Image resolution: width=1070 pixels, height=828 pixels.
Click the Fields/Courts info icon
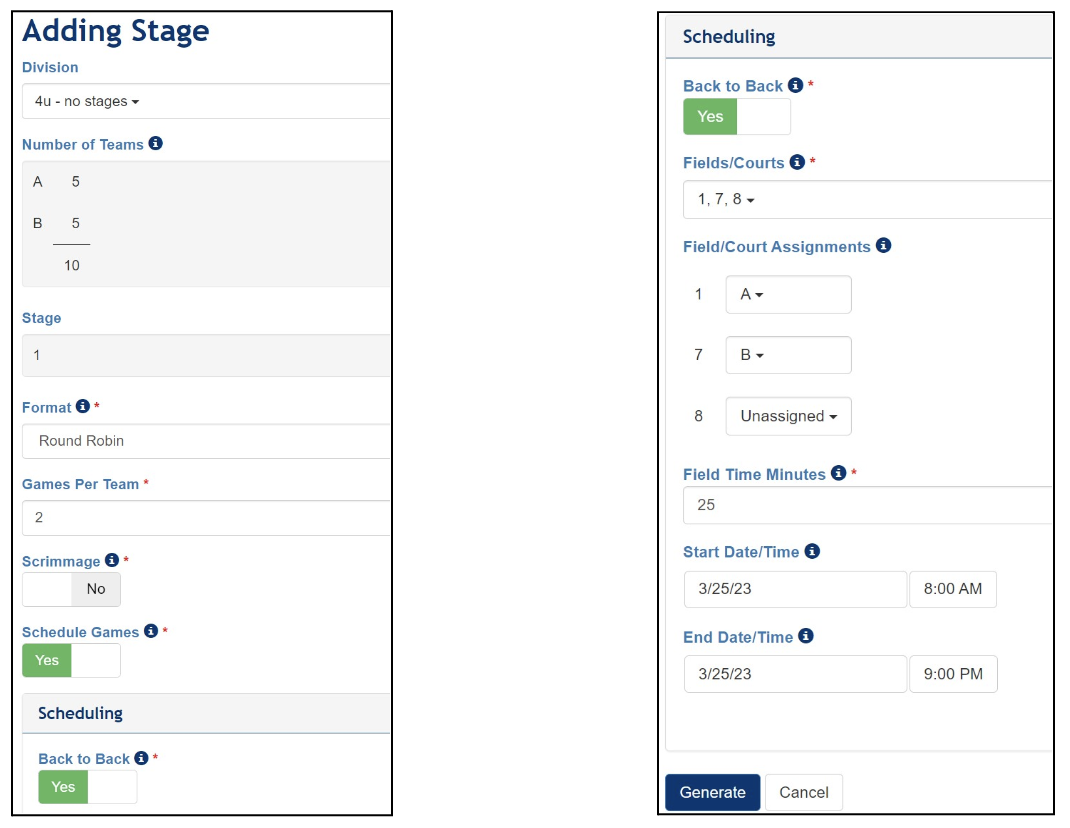(796, 162)
